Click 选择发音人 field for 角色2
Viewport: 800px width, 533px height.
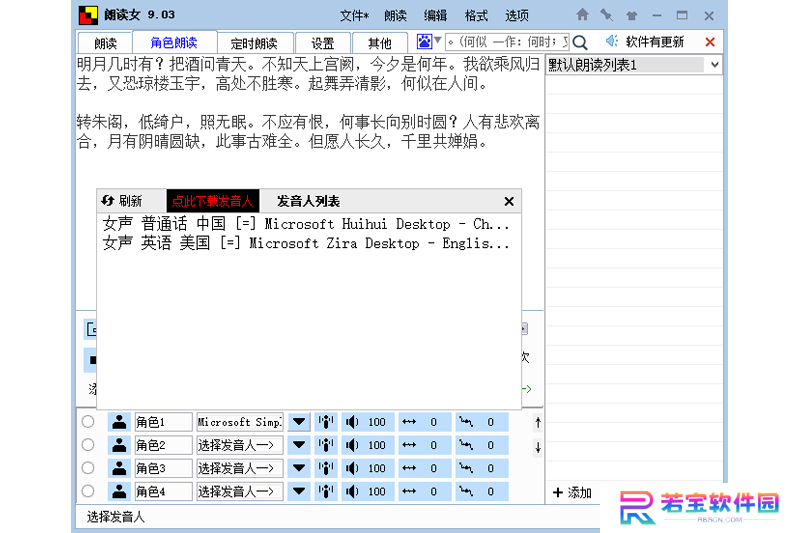click(x=240, y=445)
